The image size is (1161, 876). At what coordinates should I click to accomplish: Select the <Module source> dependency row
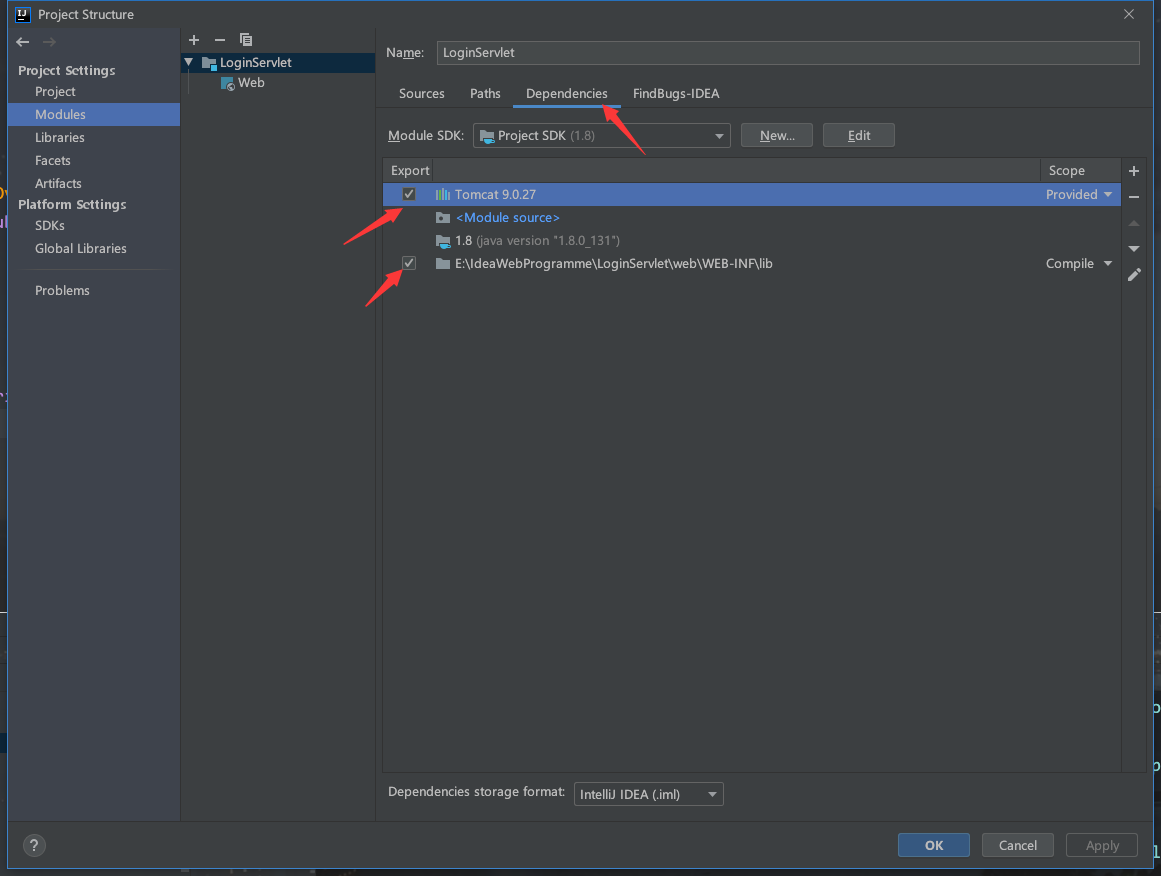[x=752, y=218]
